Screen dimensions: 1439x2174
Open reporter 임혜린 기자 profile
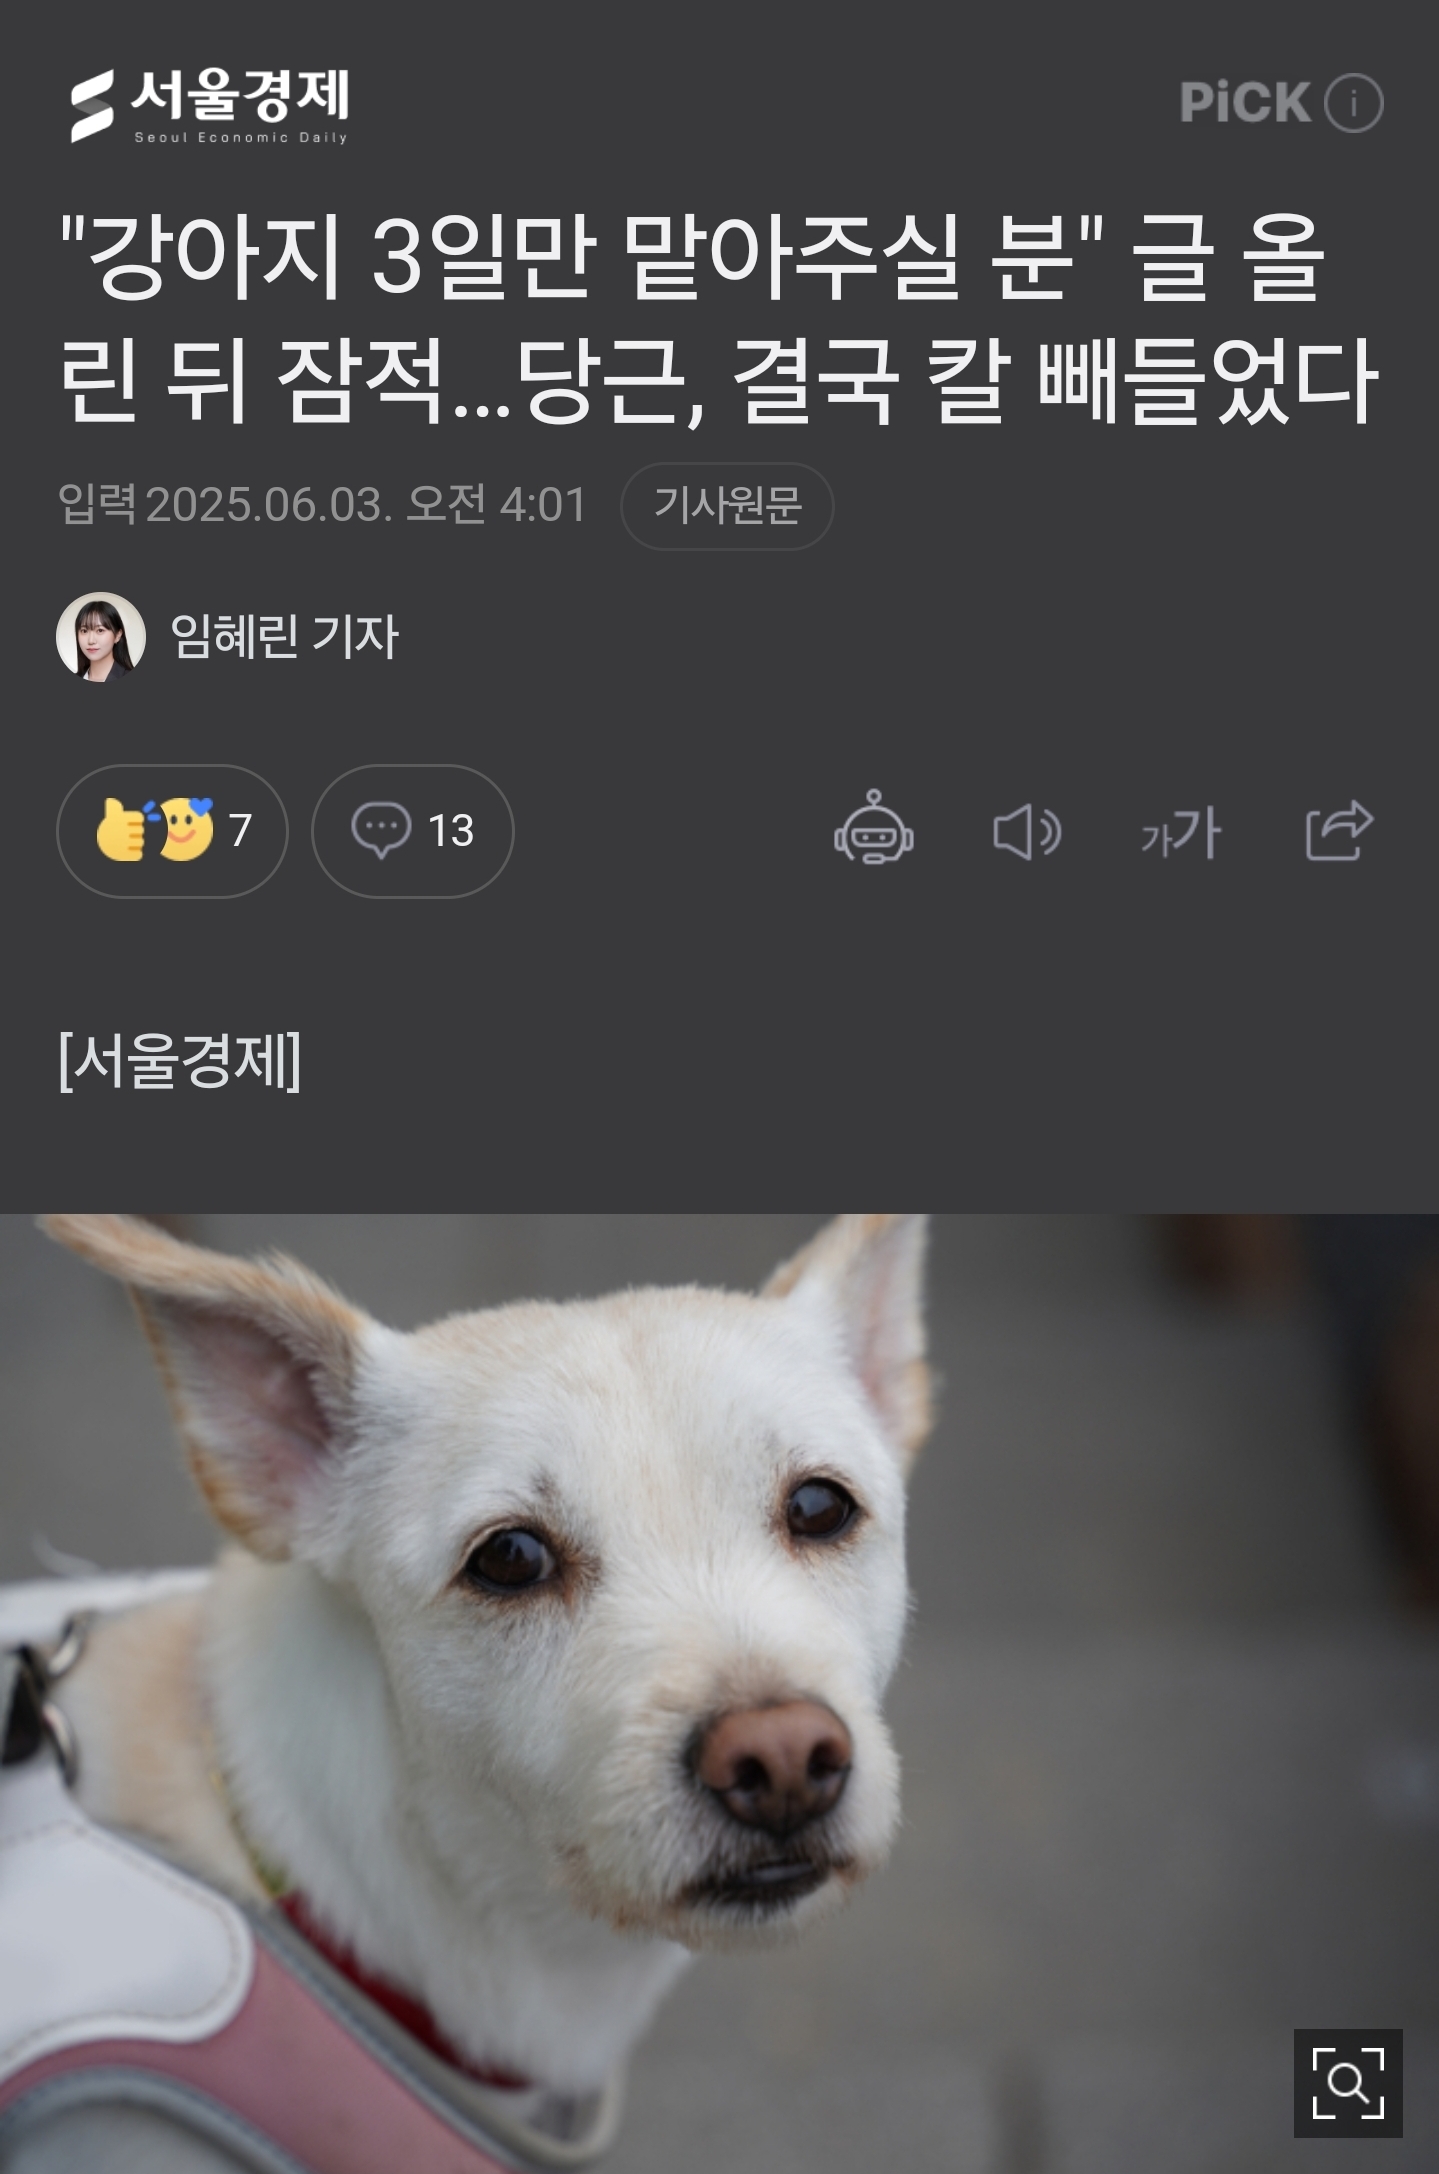click(285, 636)
